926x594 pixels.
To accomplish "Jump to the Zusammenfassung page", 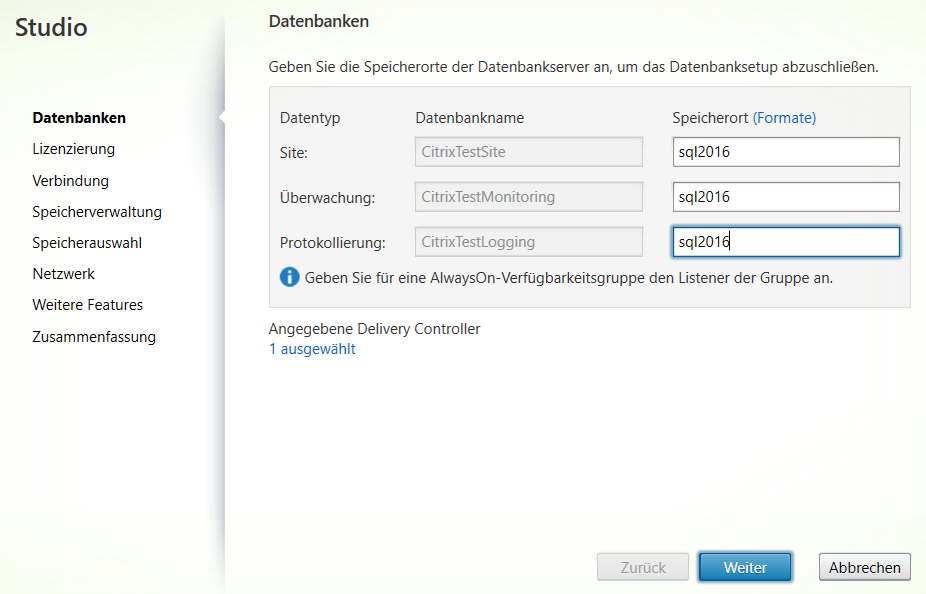I will click(93, 337).
